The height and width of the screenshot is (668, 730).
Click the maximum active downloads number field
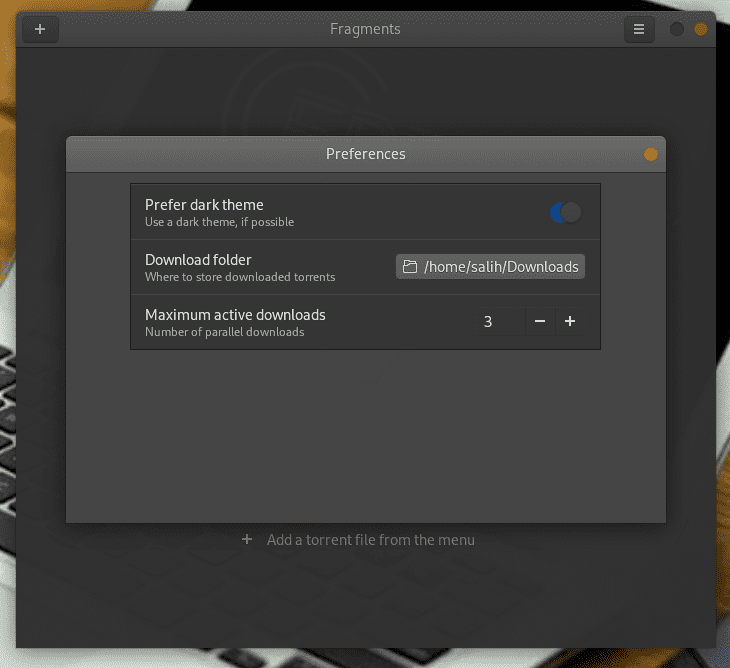click(x=495, y=321)
